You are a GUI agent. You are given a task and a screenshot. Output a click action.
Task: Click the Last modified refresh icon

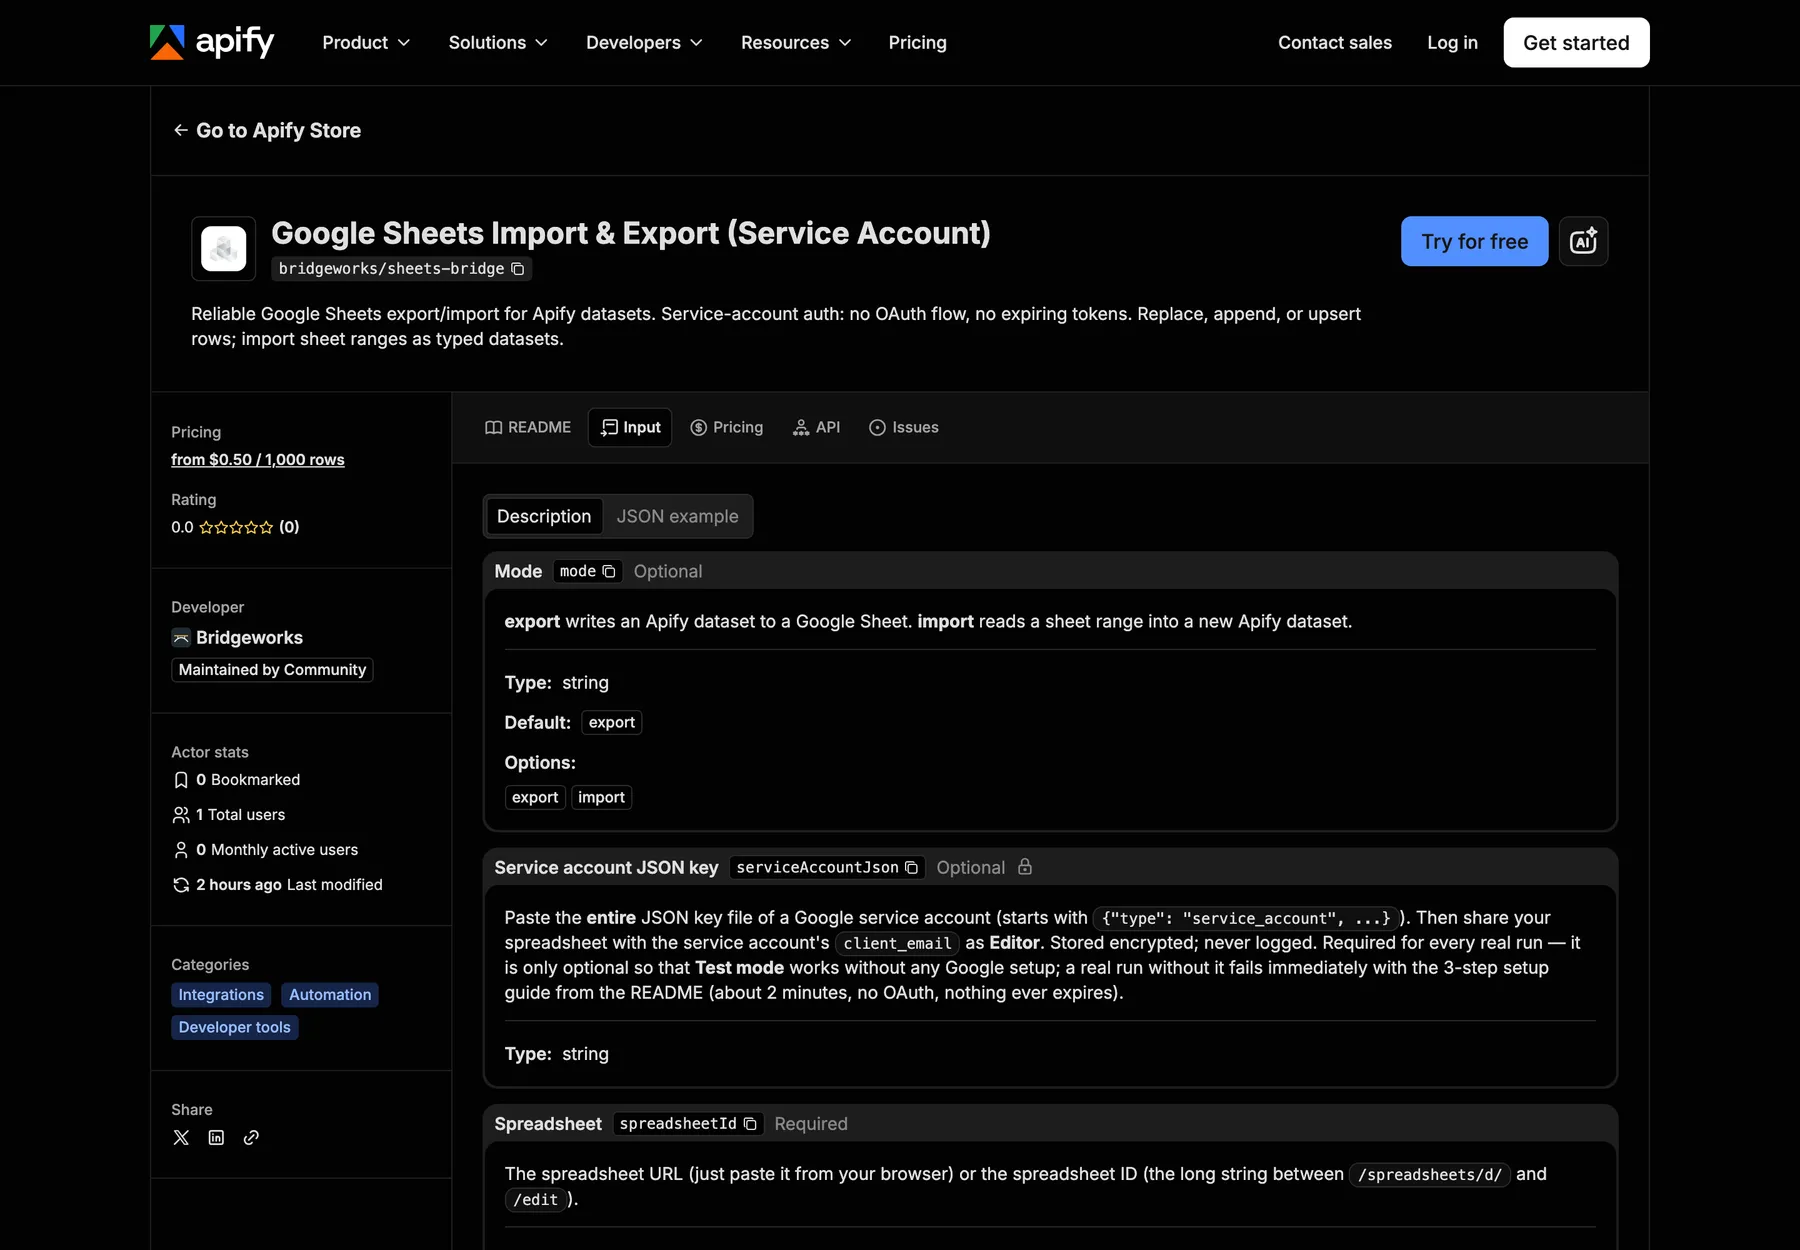point(181,885)
